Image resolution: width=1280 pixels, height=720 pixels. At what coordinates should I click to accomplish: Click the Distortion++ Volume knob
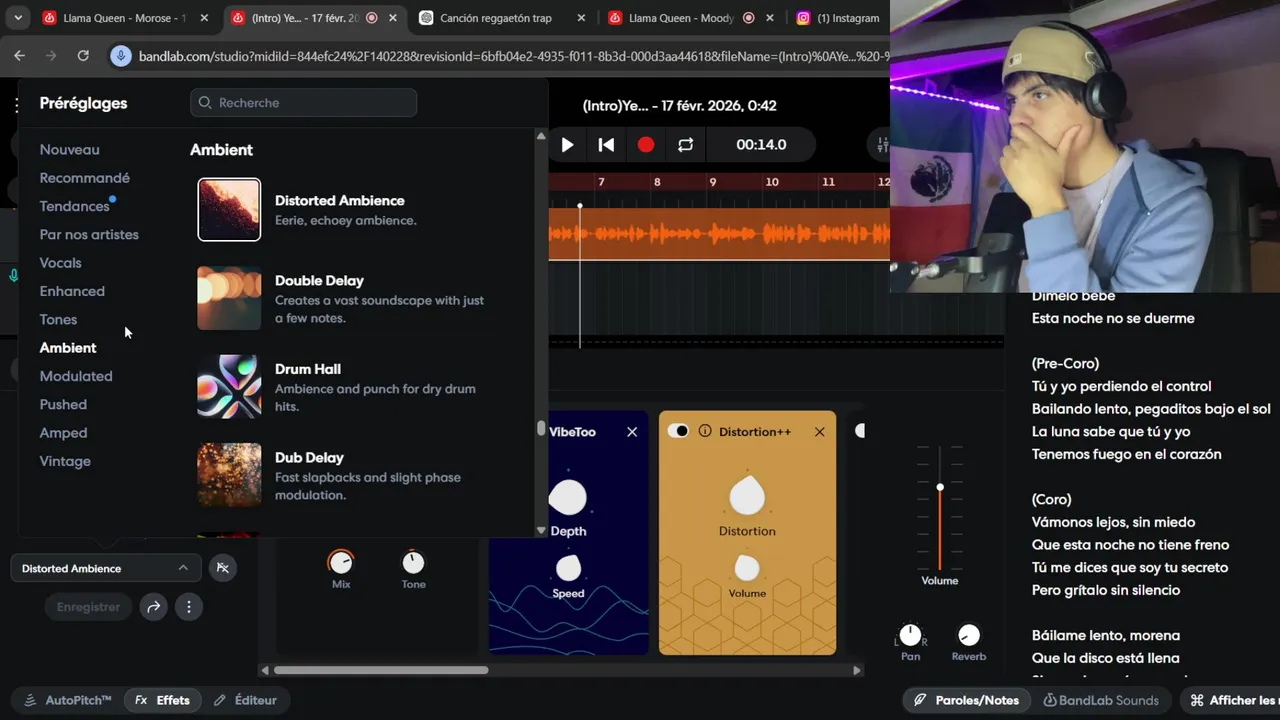[747, 568]
